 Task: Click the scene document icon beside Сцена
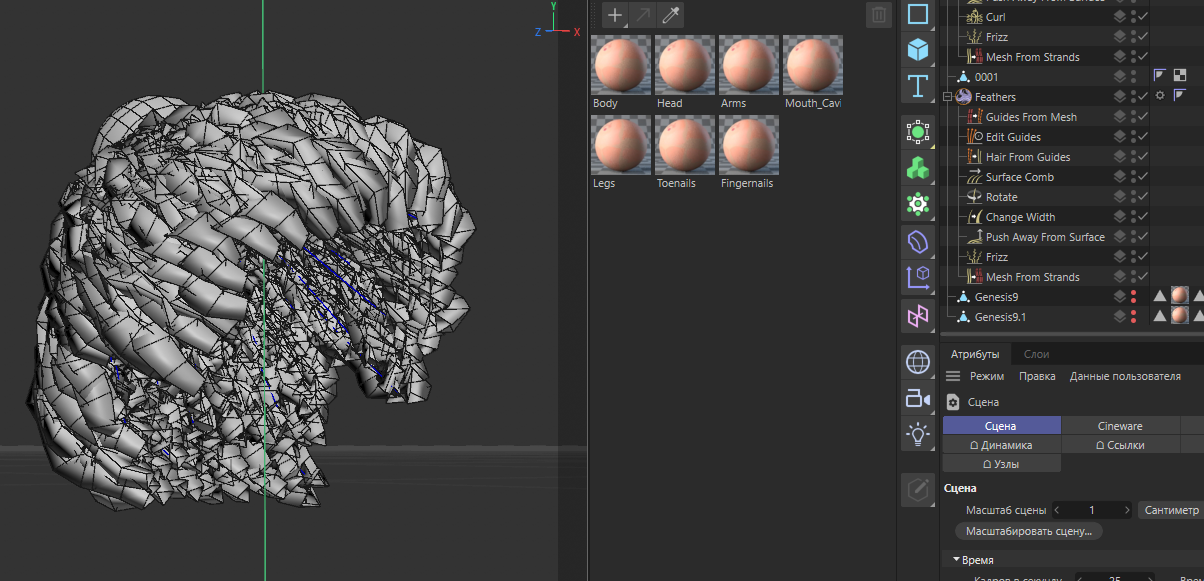point(953,402)
